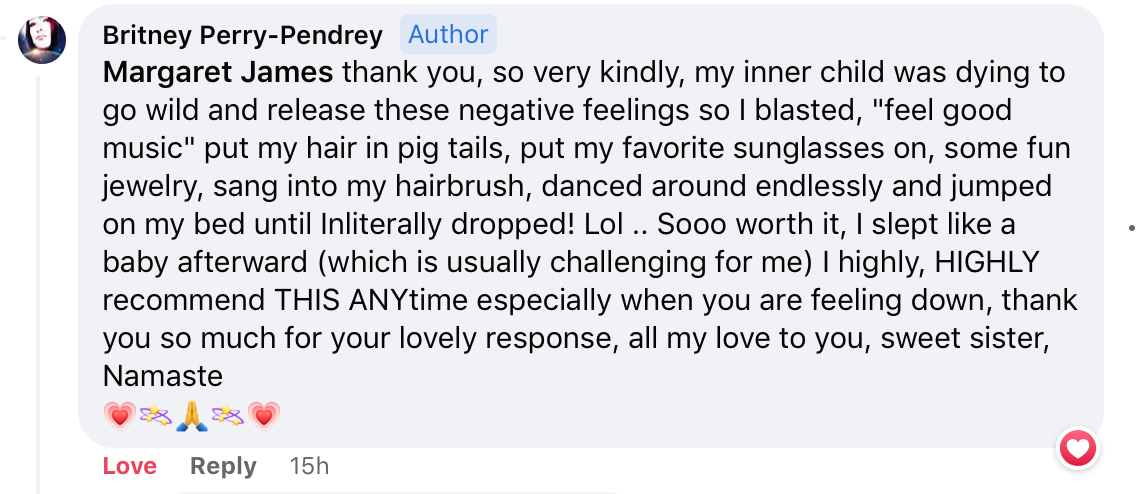The width and height of the screenshot is (1136, 494).
Task: Open Britney Perry-Pendrey's profile name link
Action: [x=243, y=36]
